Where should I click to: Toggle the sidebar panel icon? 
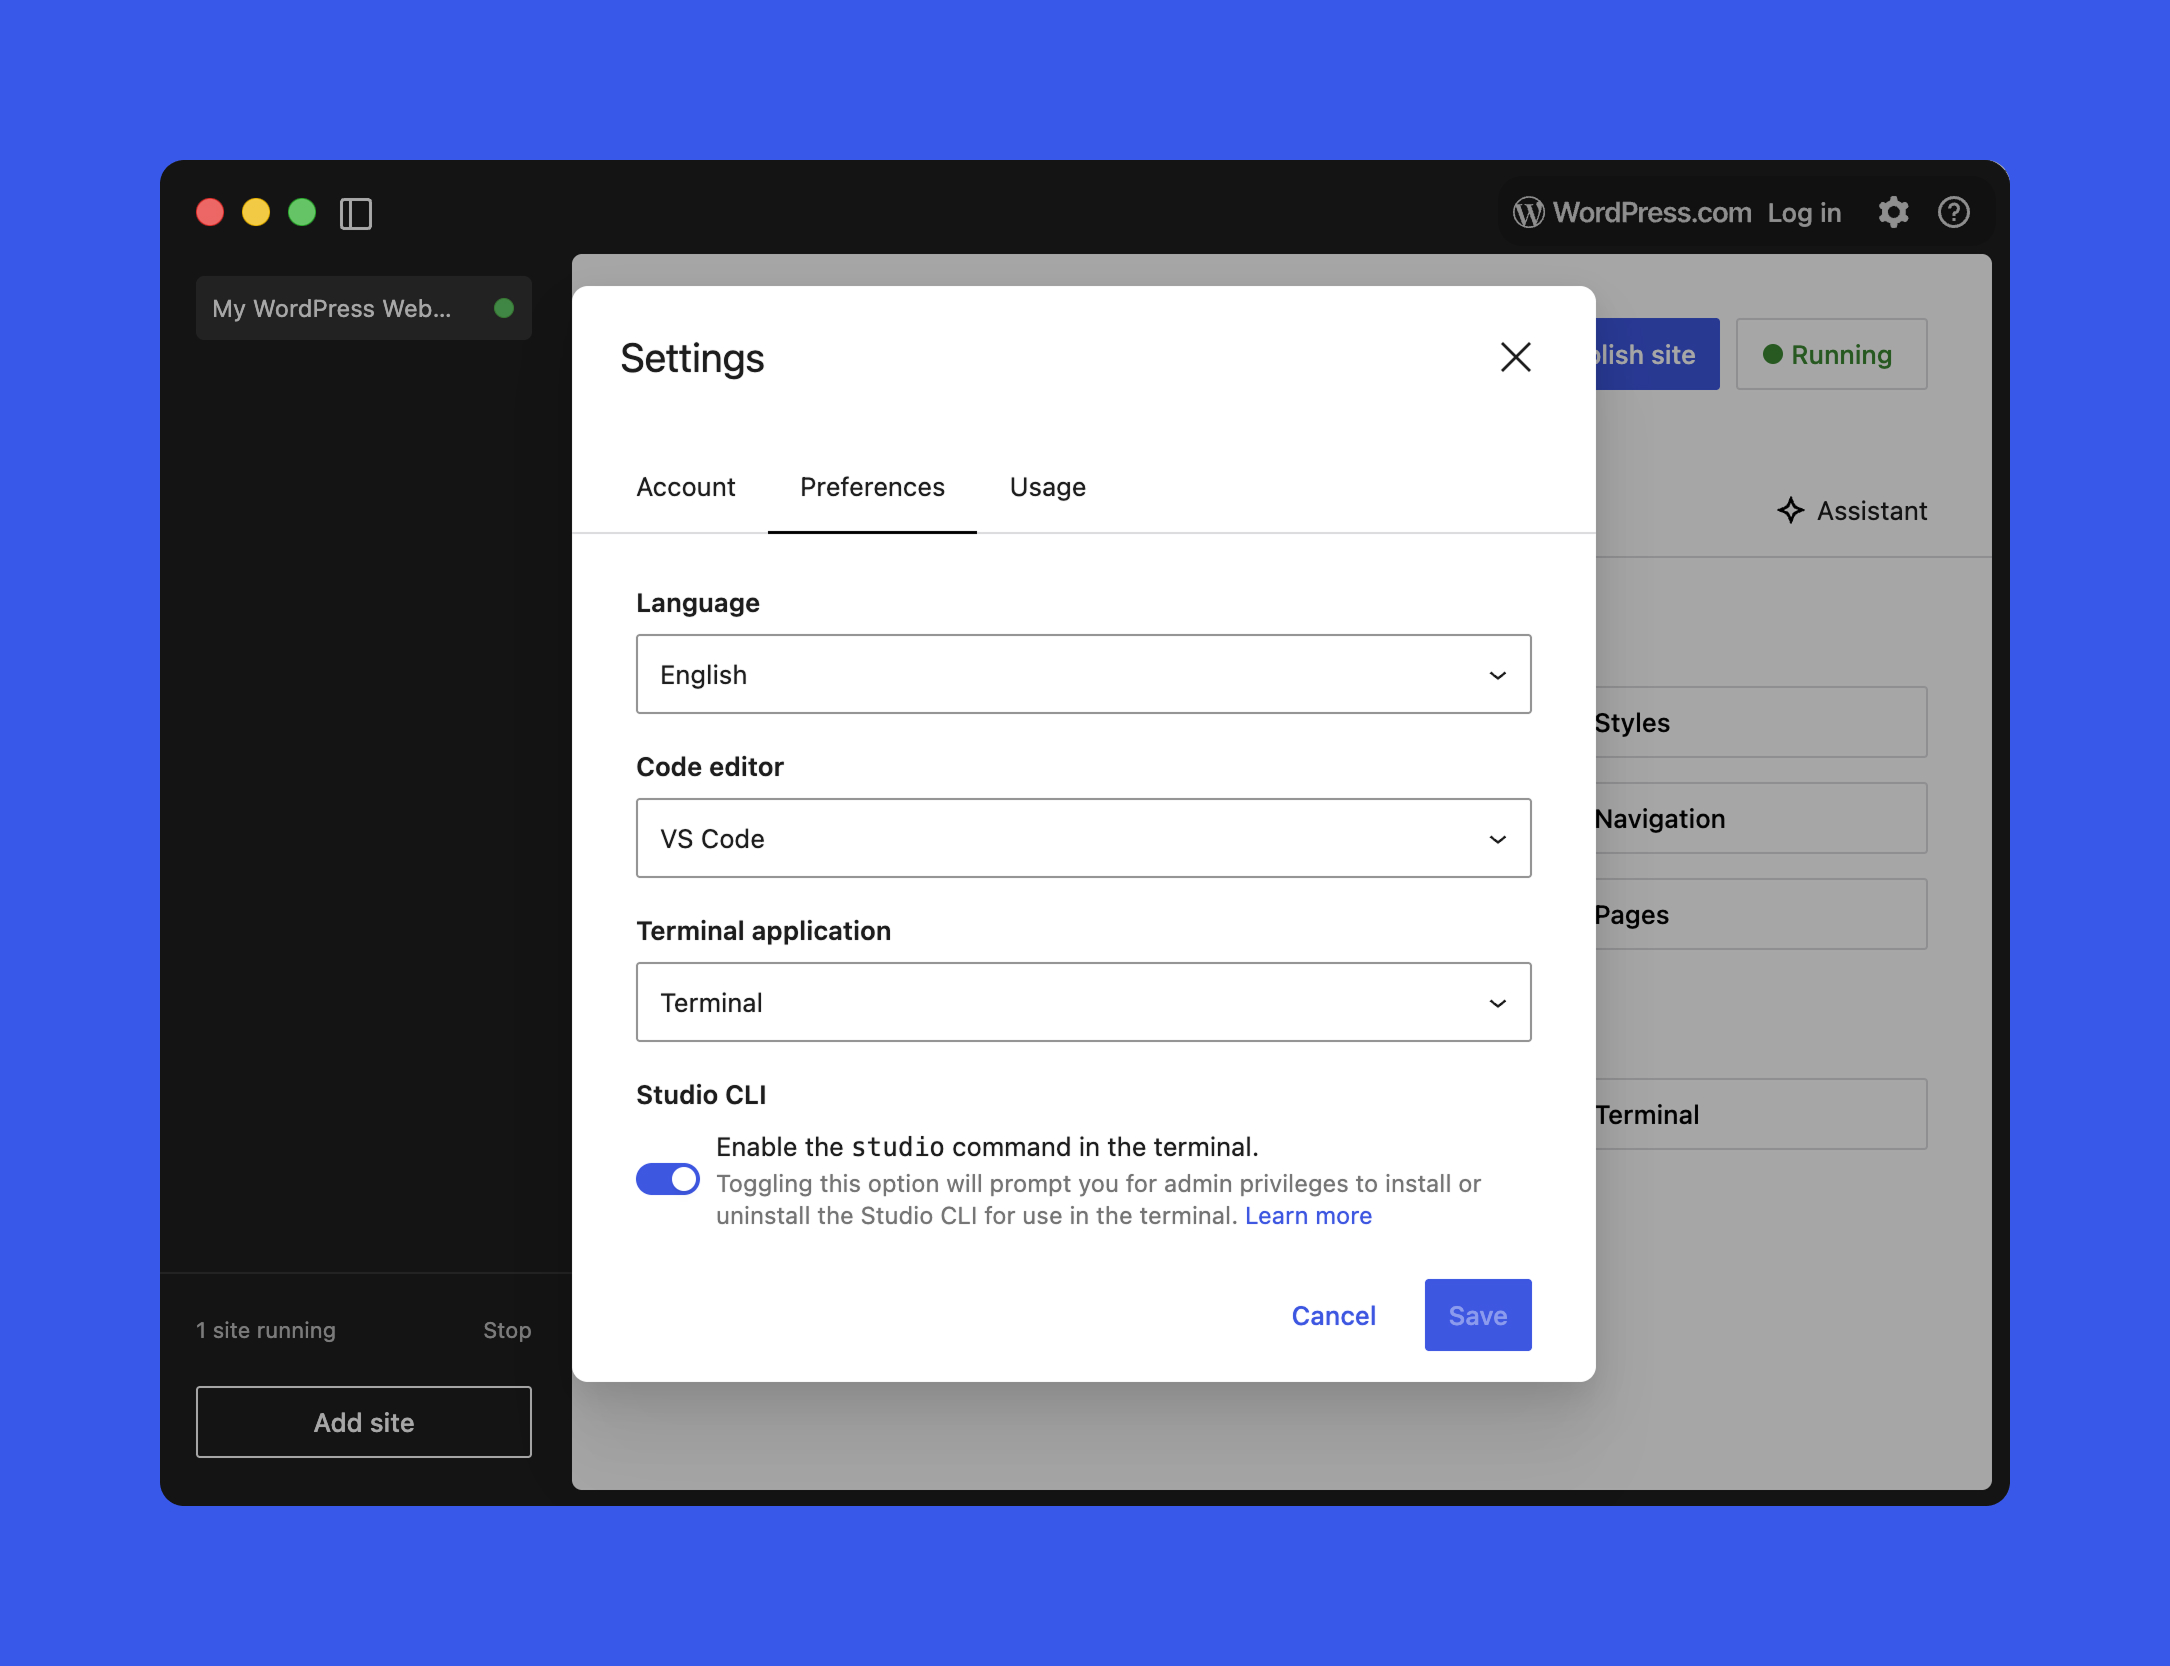point(357,214)
